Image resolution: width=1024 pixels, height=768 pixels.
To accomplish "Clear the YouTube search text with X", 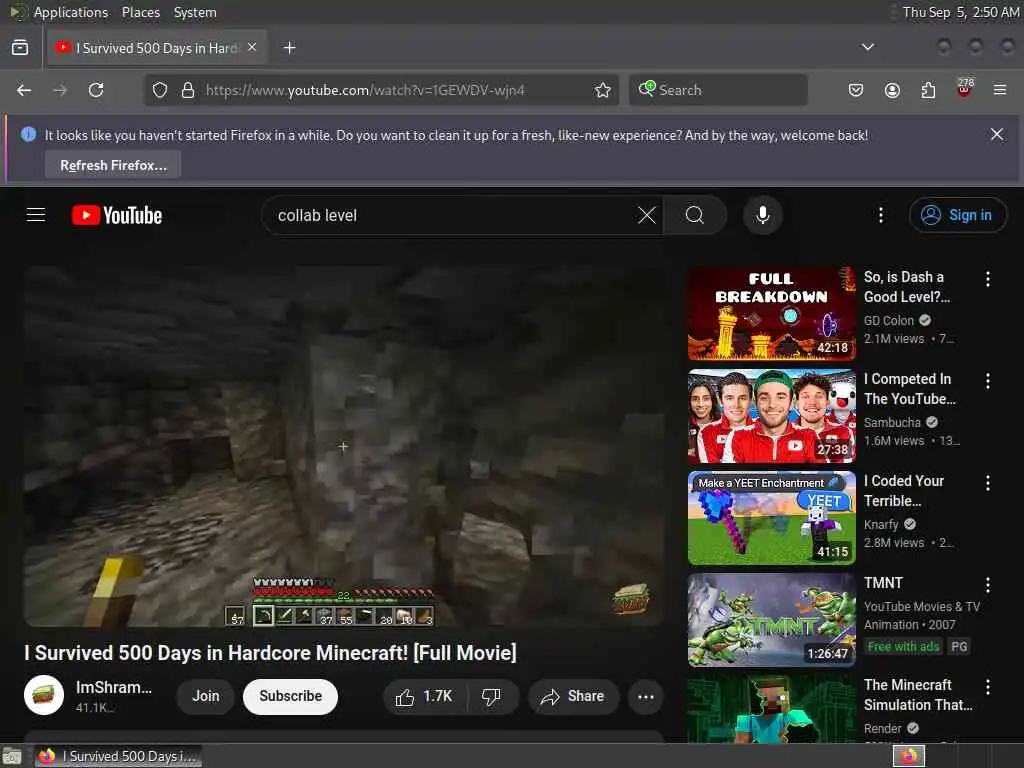I will click(647, 215).
